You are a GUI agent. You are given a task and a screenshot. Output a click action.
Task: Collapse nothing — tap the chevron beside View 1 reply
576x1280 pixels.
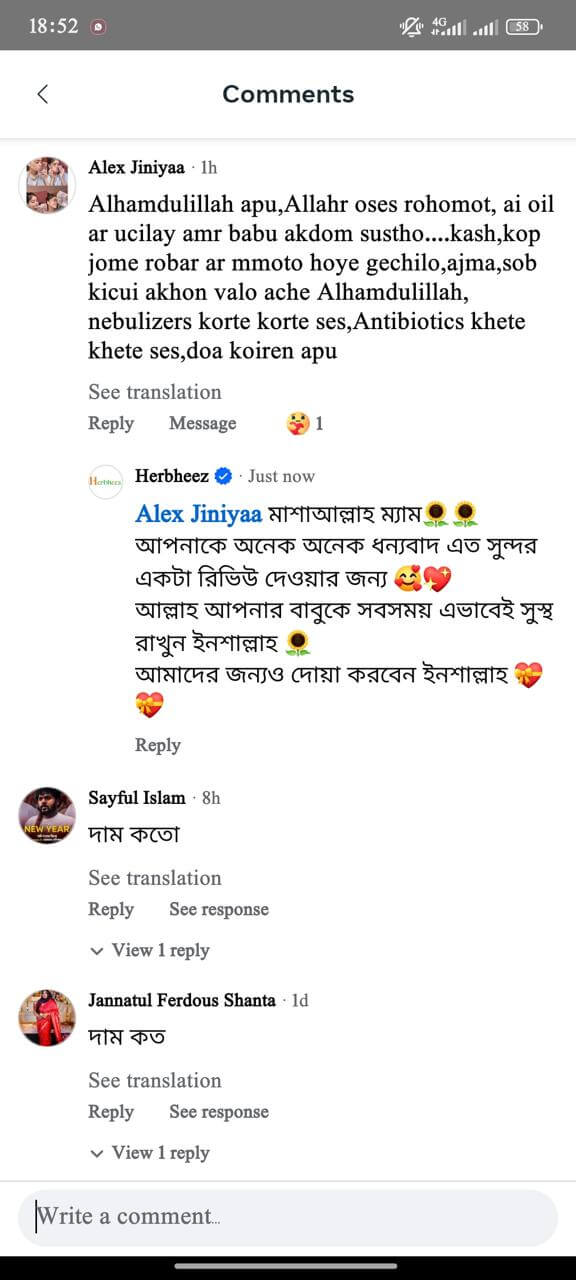(97, 950)
